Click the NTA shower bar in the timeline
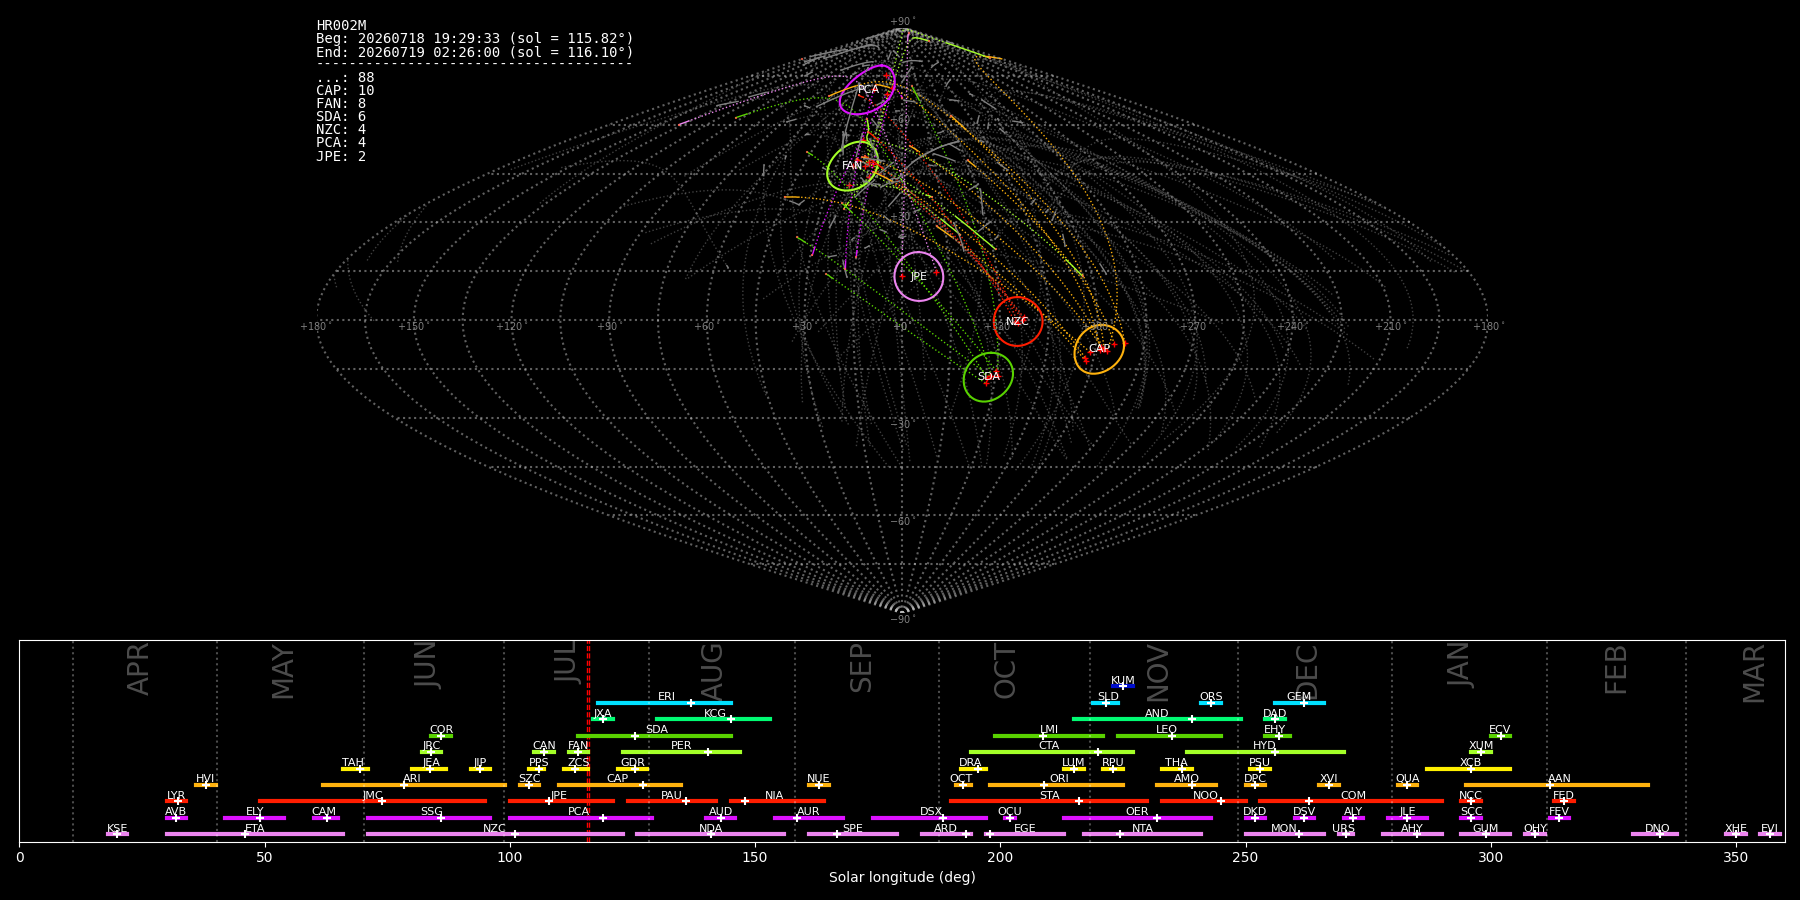 pos(1142,834)
